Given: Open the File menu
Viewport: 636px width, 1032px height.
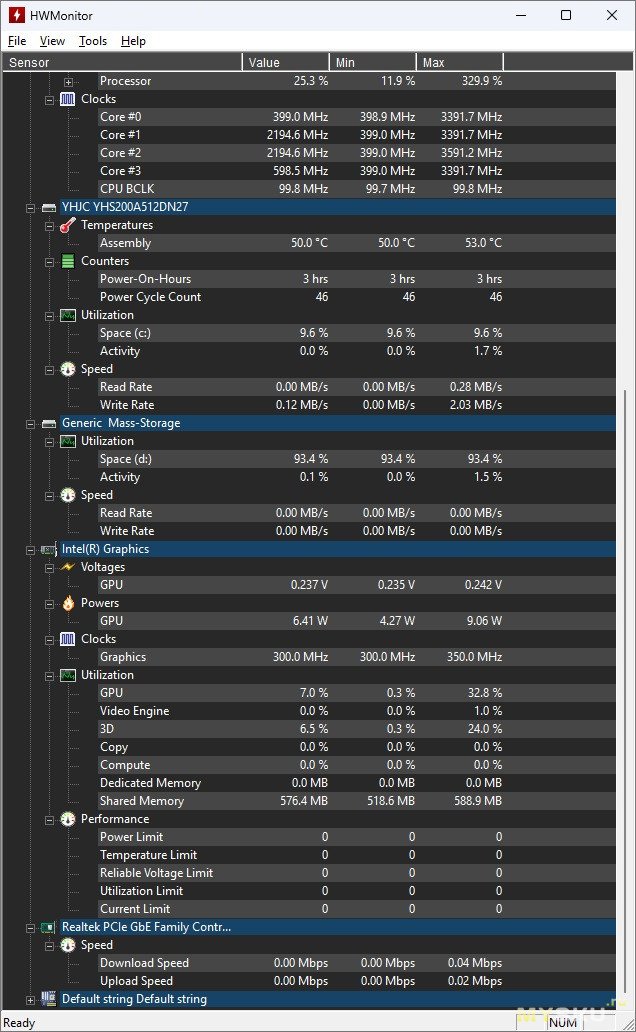Looking at the screenshot, I should (x=17, y=41).
